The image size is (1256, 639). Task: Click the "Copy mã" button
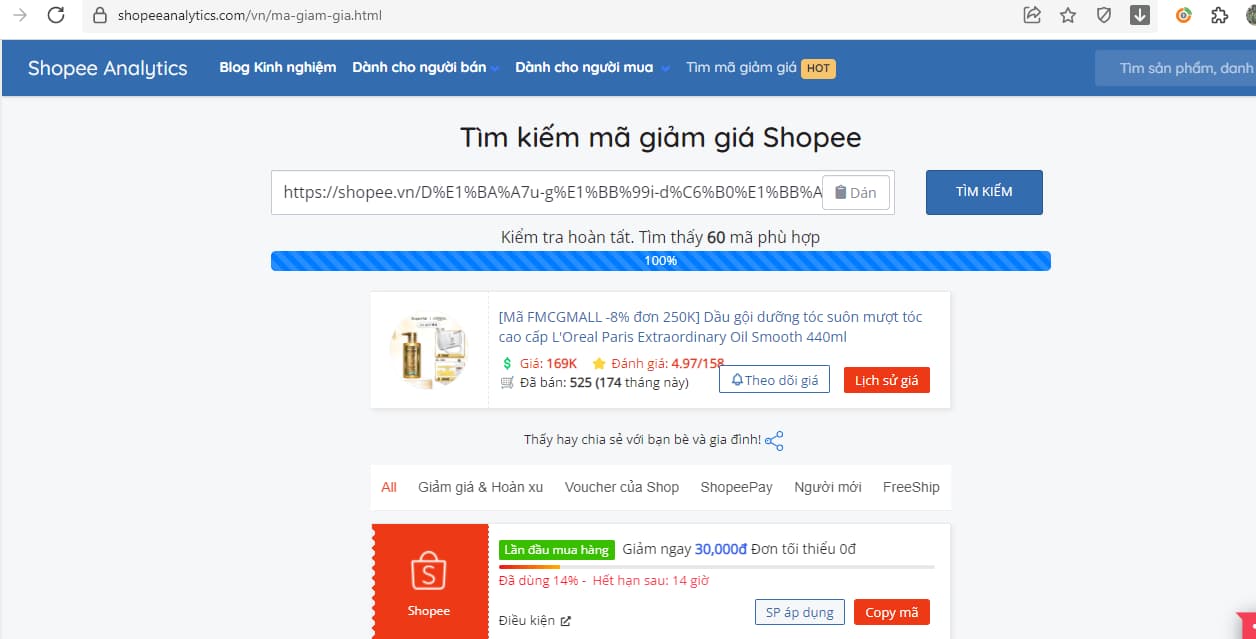click(892, 612)
